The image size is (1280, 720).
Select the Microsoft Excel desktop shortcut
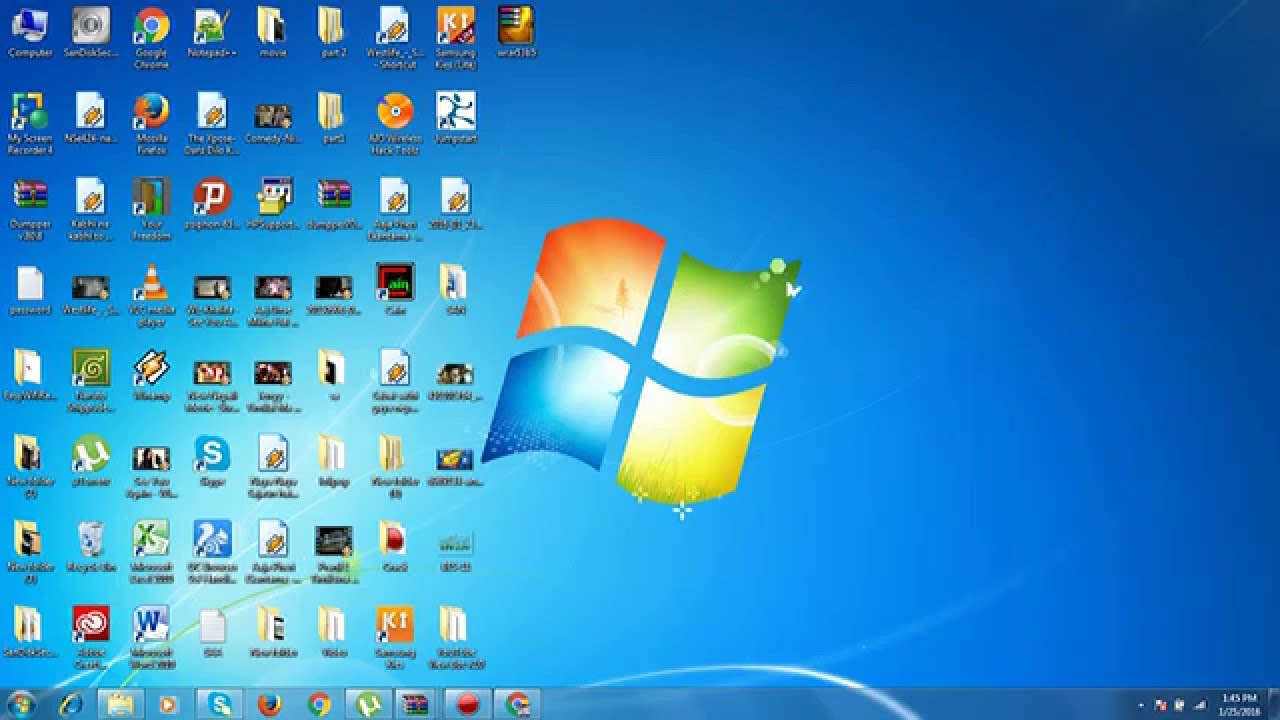click(x=151, y=552)
